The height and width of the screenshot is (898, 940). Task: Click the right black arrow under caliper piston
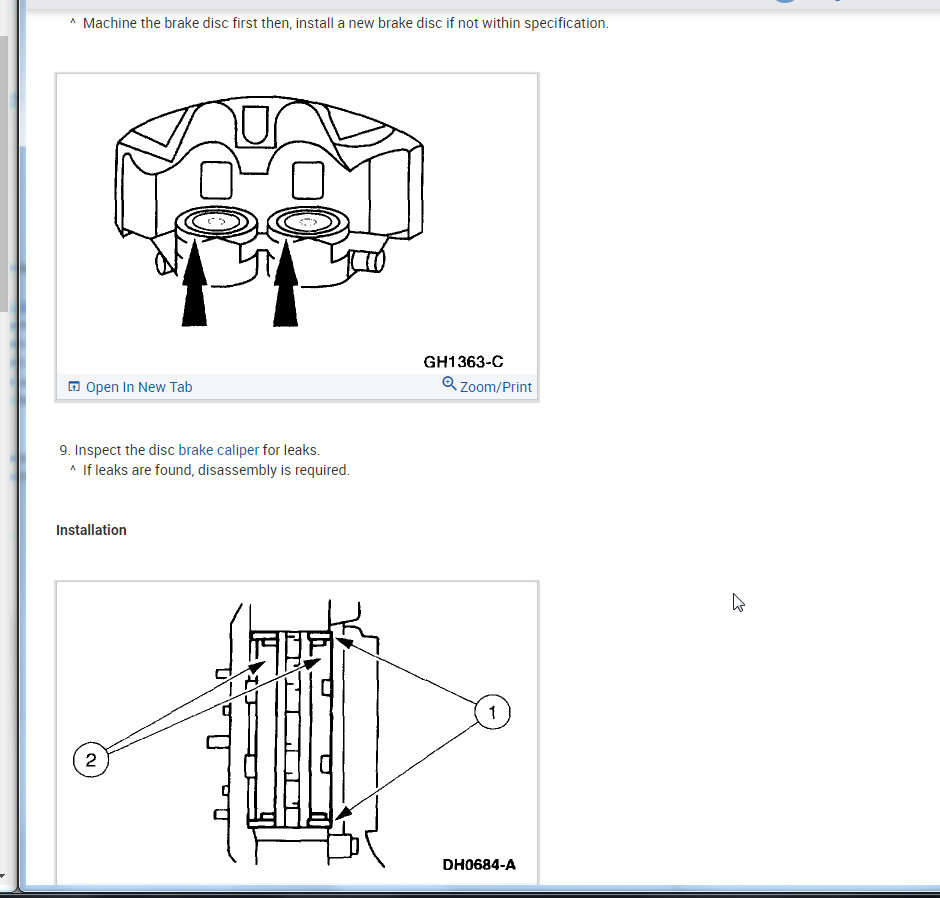coord(285,283)
